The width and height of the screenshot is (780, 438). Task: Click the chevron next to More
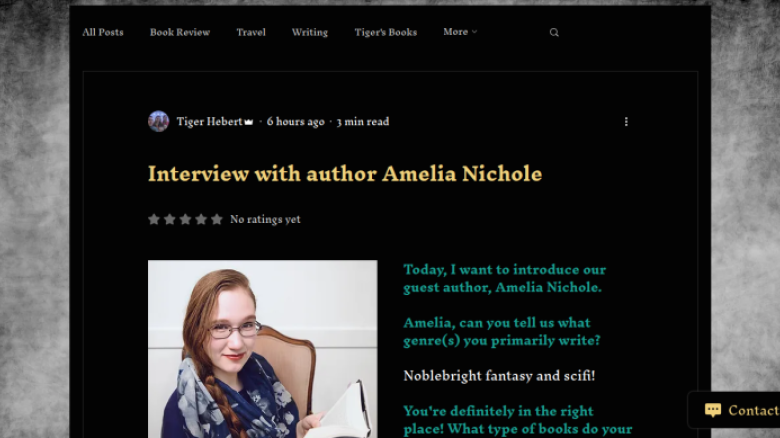pos(475,32)
